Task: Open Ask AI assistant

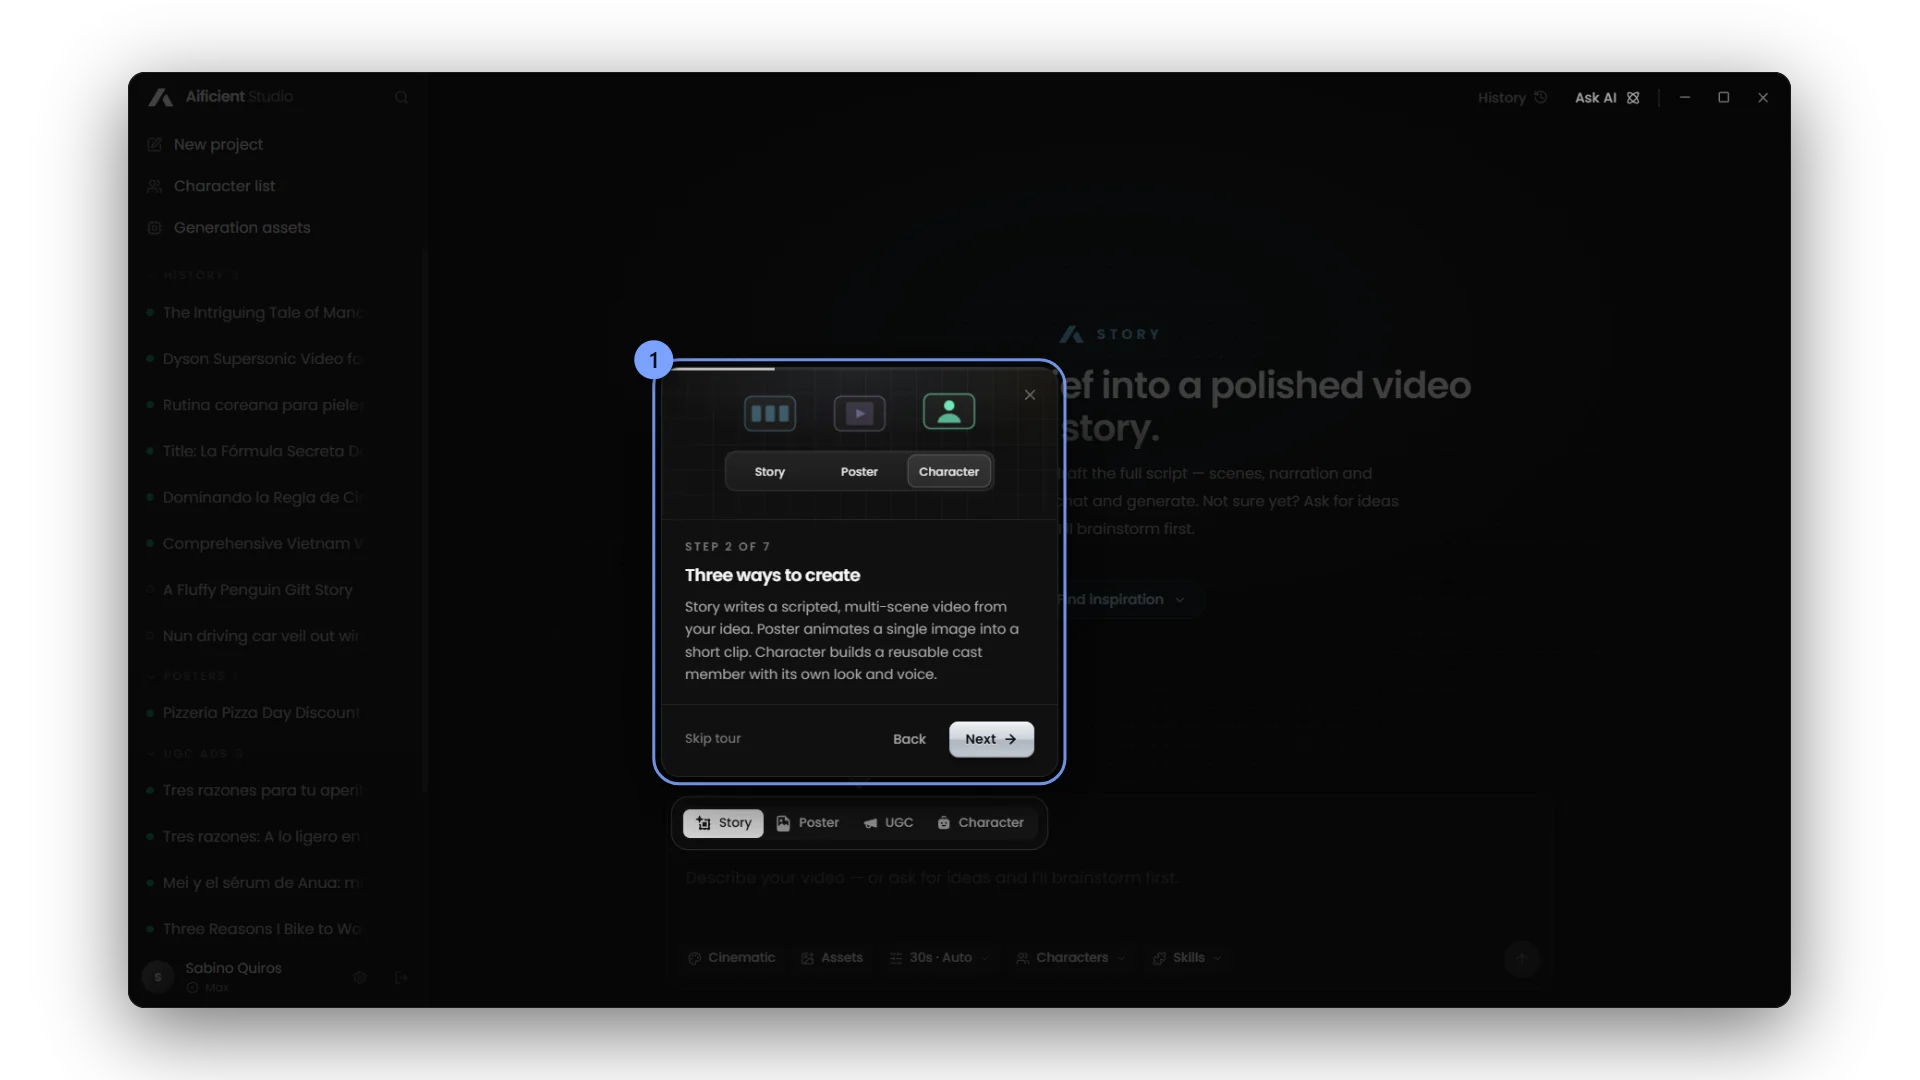Action: 1607,98
